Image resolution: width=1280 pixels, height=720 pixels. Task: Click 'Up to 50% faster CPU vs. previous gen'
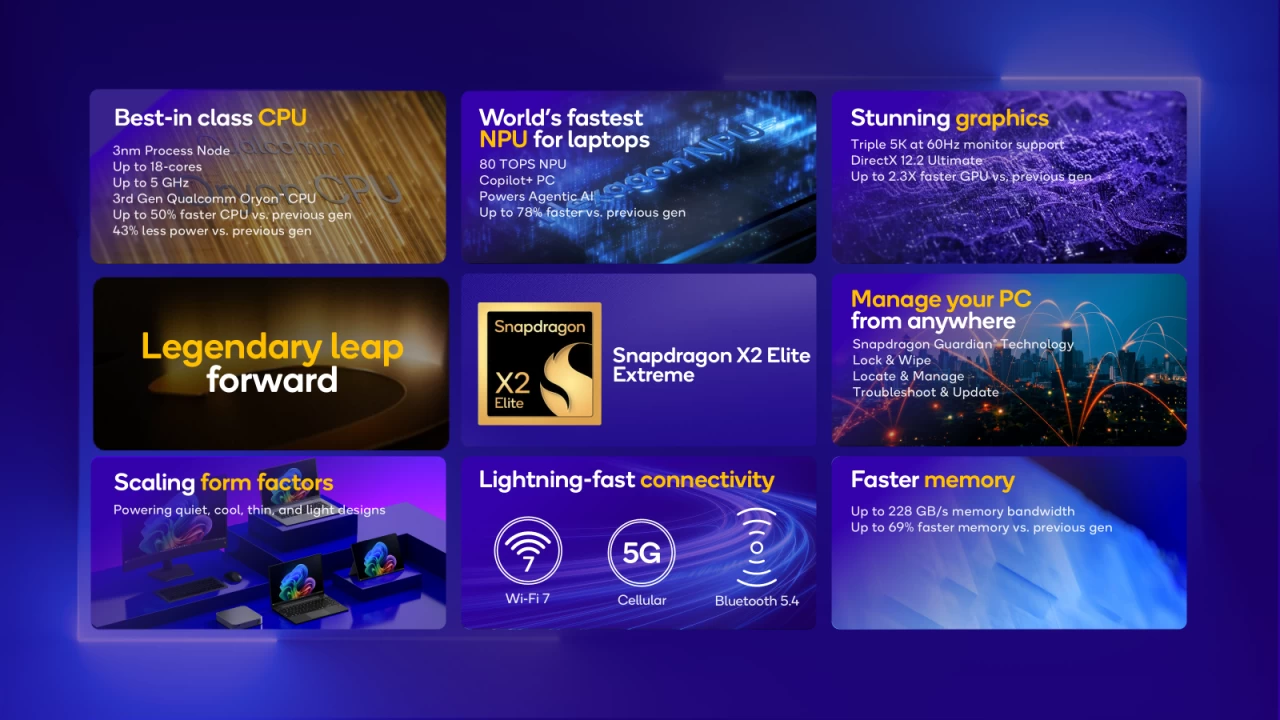tap(232, 215)
